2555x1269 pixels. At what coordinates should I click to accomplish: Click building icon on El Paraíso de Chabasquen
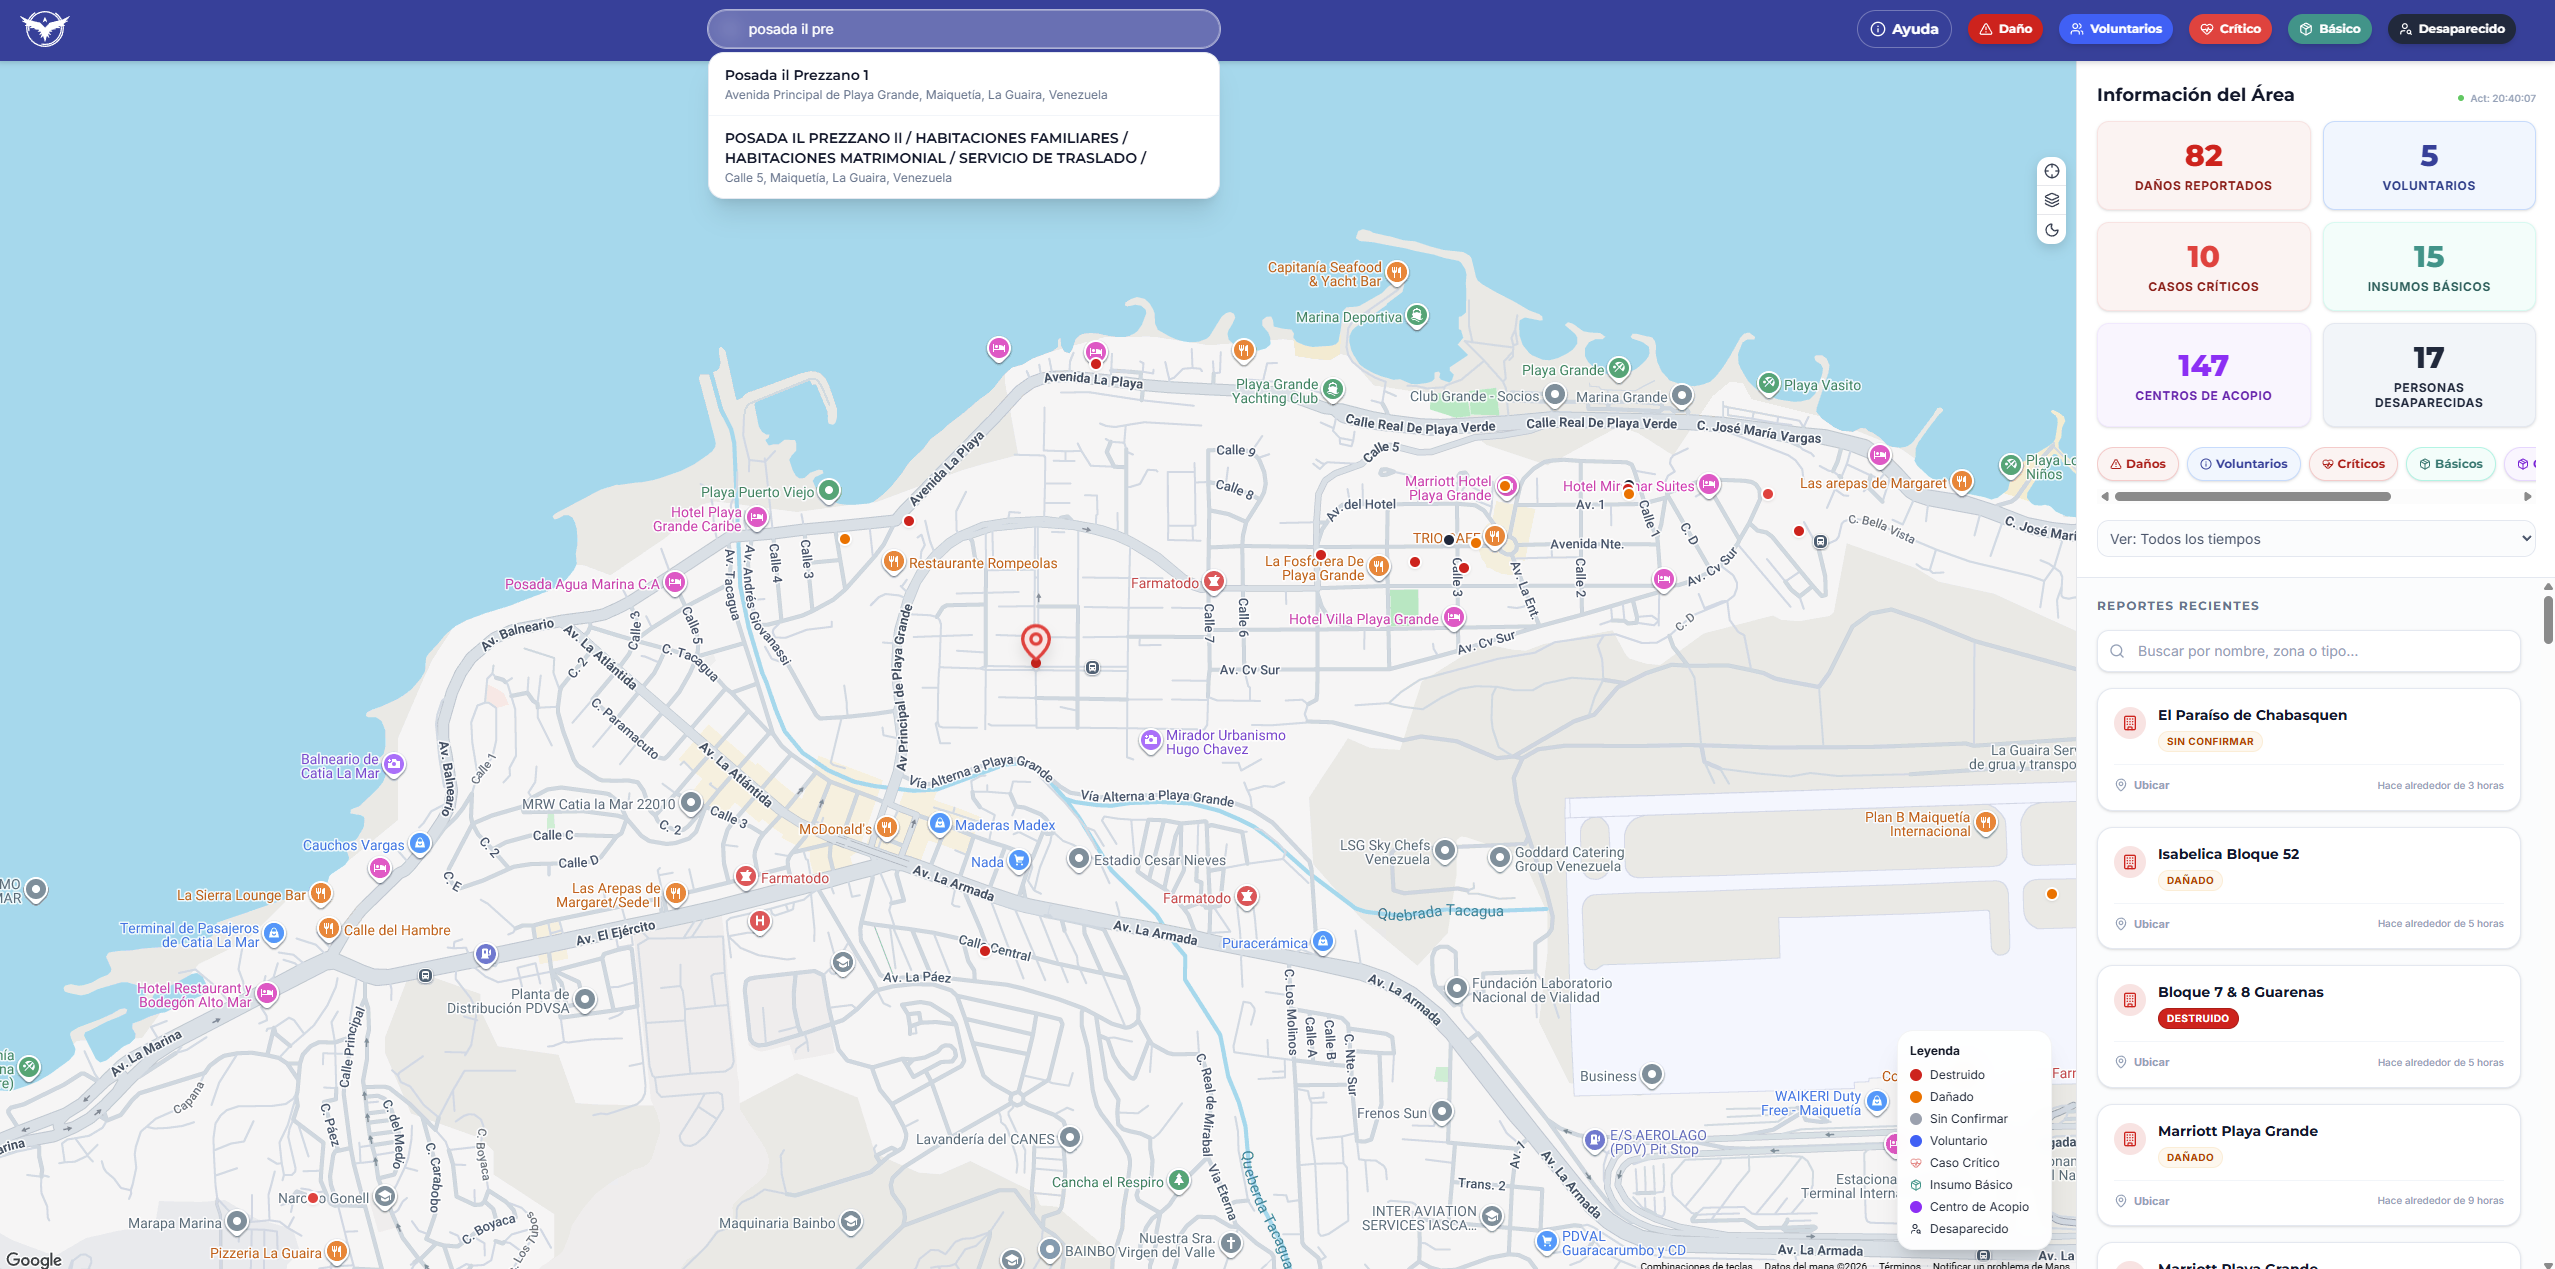click(2130, 723)
